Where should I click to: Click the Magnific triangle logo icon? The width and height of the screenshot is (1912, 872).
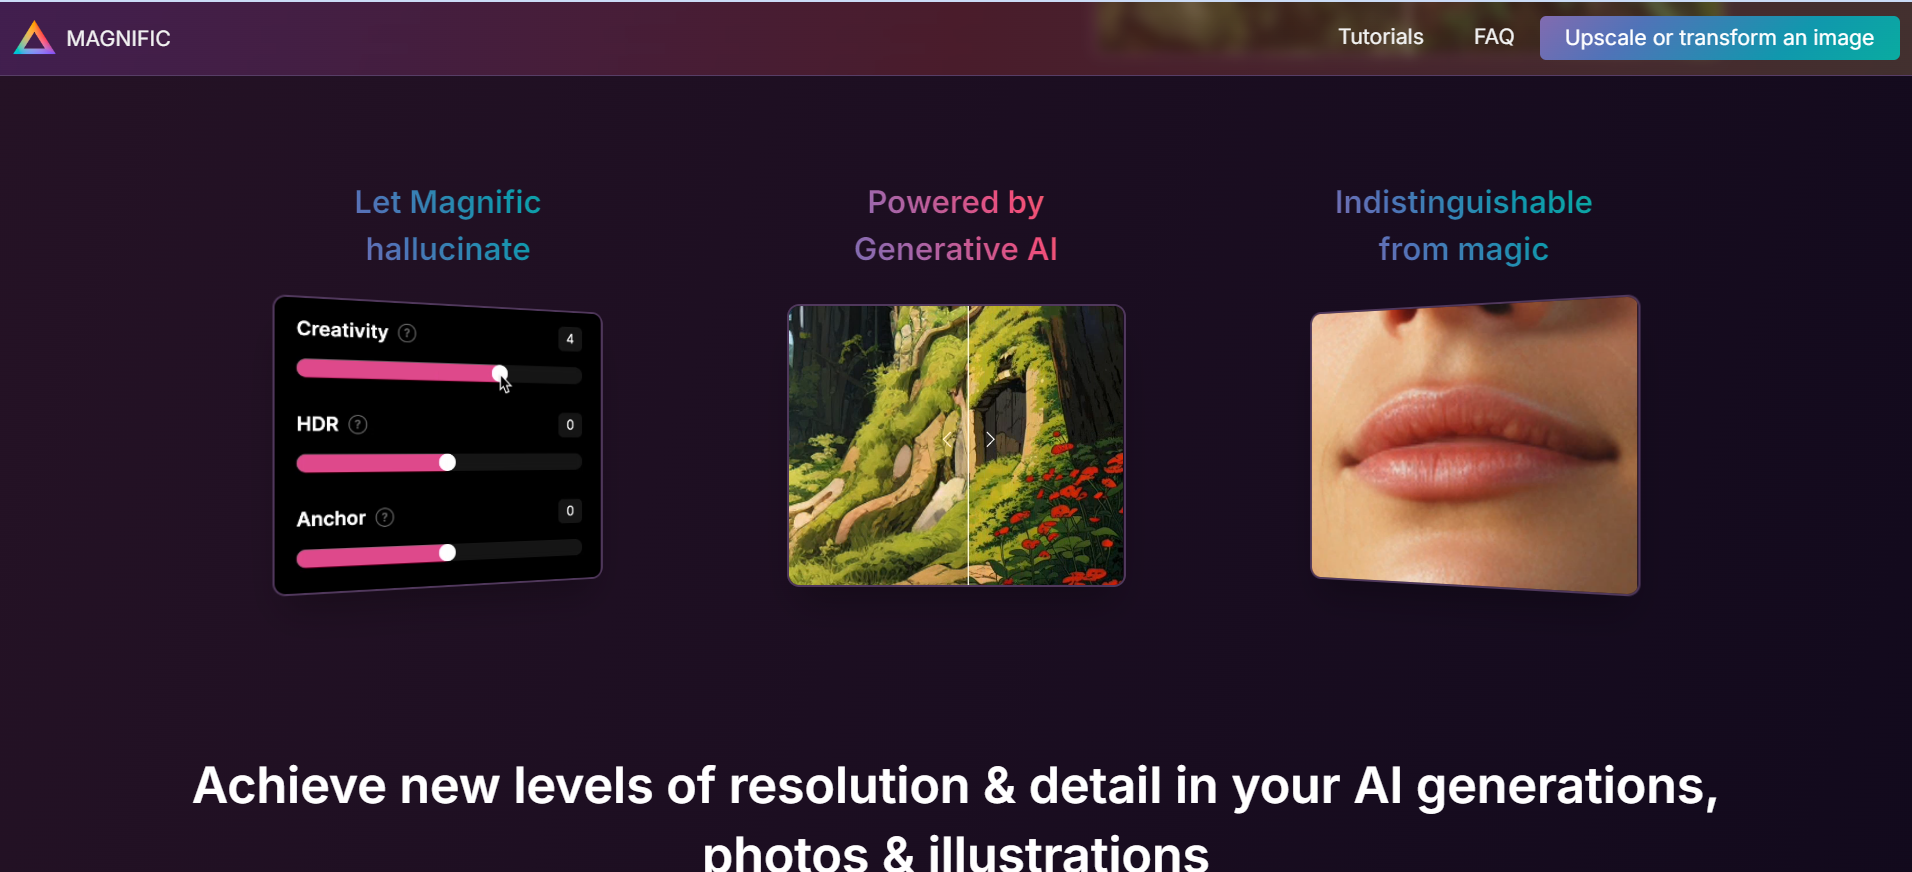coord(34,38)
